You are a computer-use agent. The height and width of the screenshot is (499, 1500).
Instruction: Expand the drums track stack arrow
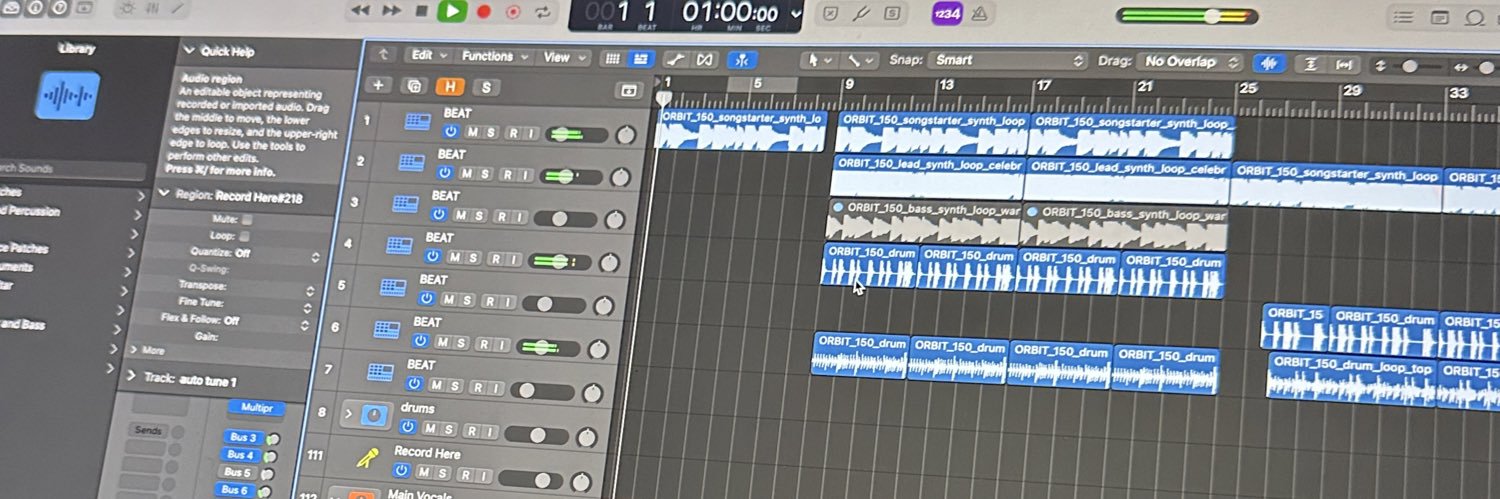(x=348, y=413)
